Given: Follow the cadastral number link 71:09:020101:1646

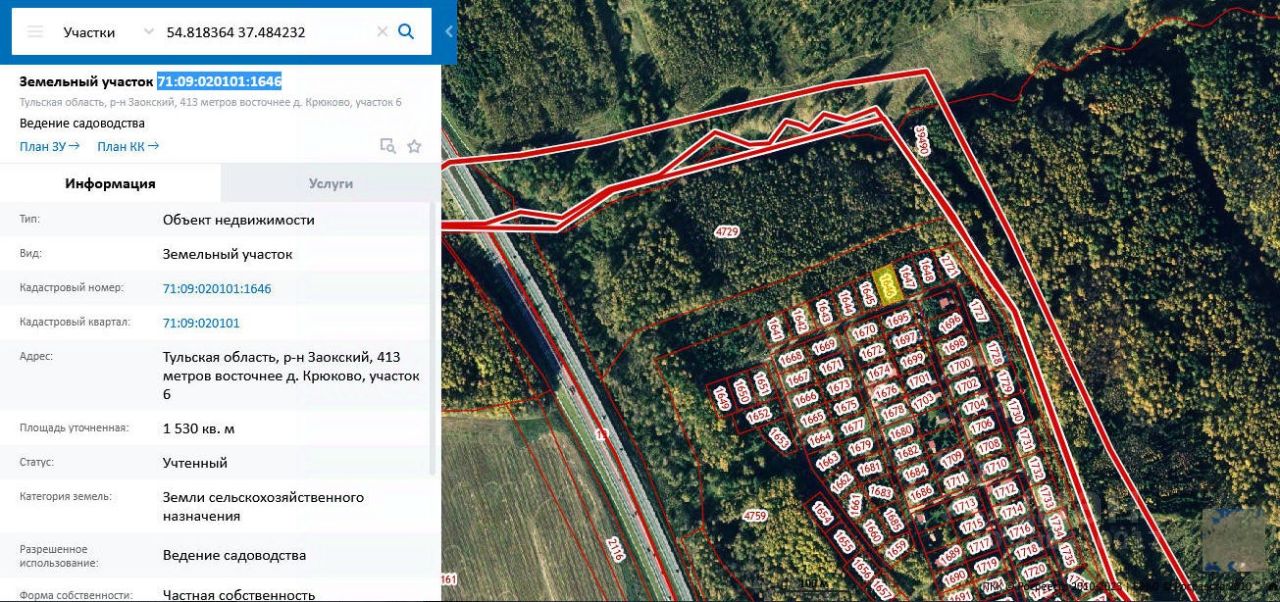Looking at the screenshot, I should (217, 289).
